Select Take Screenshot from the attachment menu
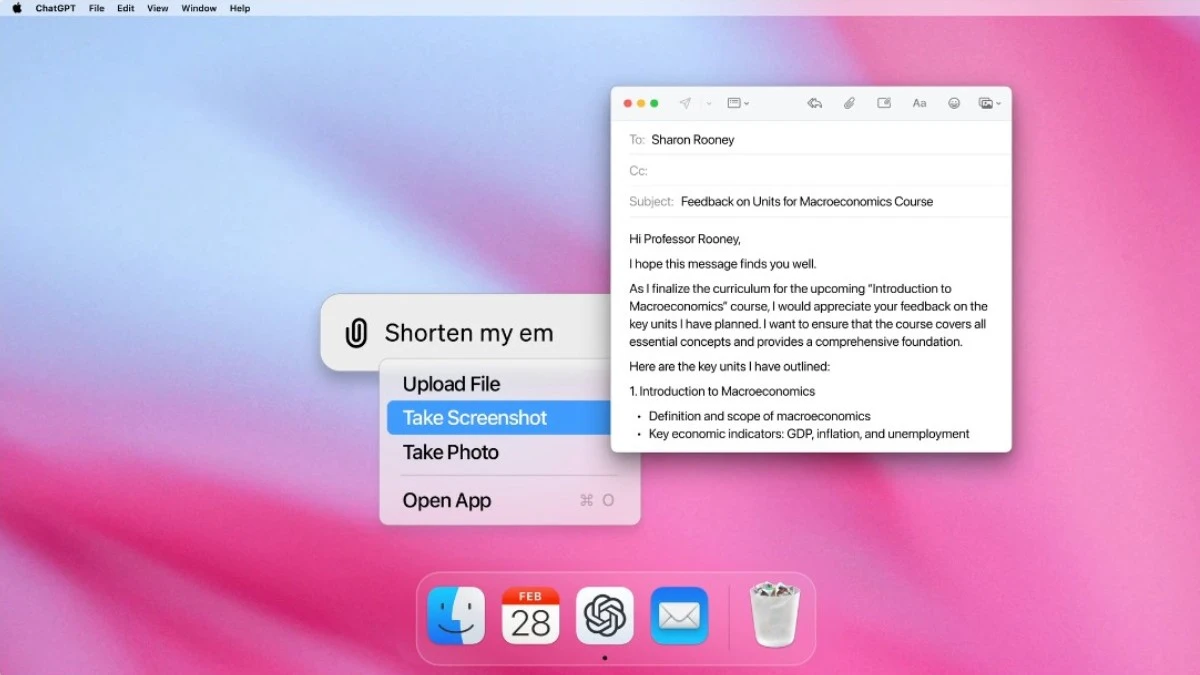Viewport: 1200px width, 675px height. pos(475,417)
